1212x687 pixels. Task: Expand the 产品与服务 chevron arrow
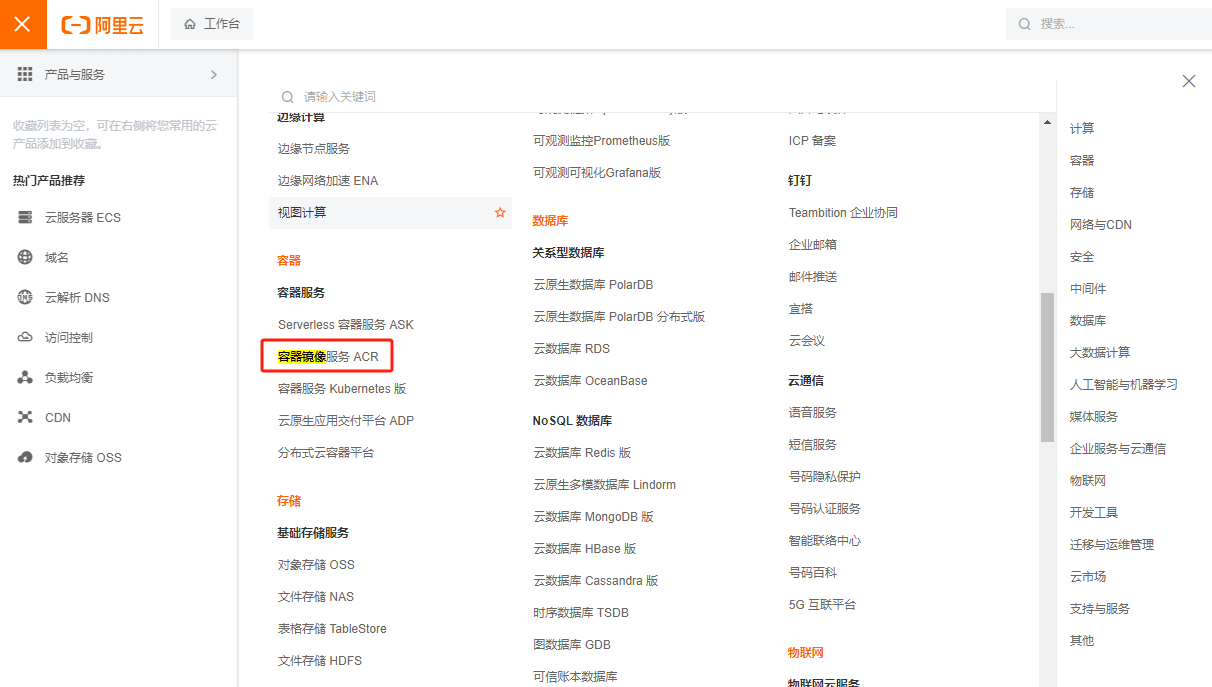[x=213, y=74]
